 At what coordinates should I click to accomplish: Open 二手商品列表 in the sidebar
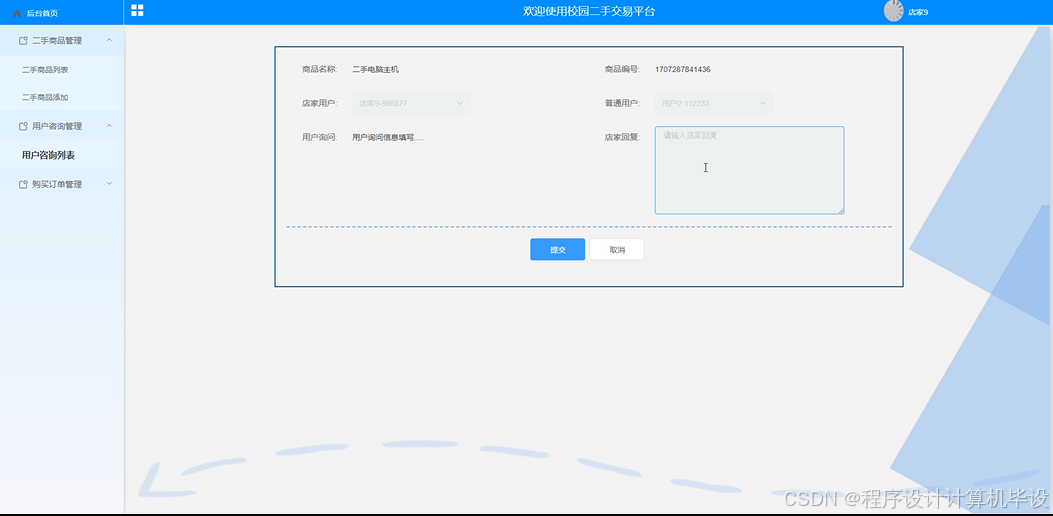[45, 69]
